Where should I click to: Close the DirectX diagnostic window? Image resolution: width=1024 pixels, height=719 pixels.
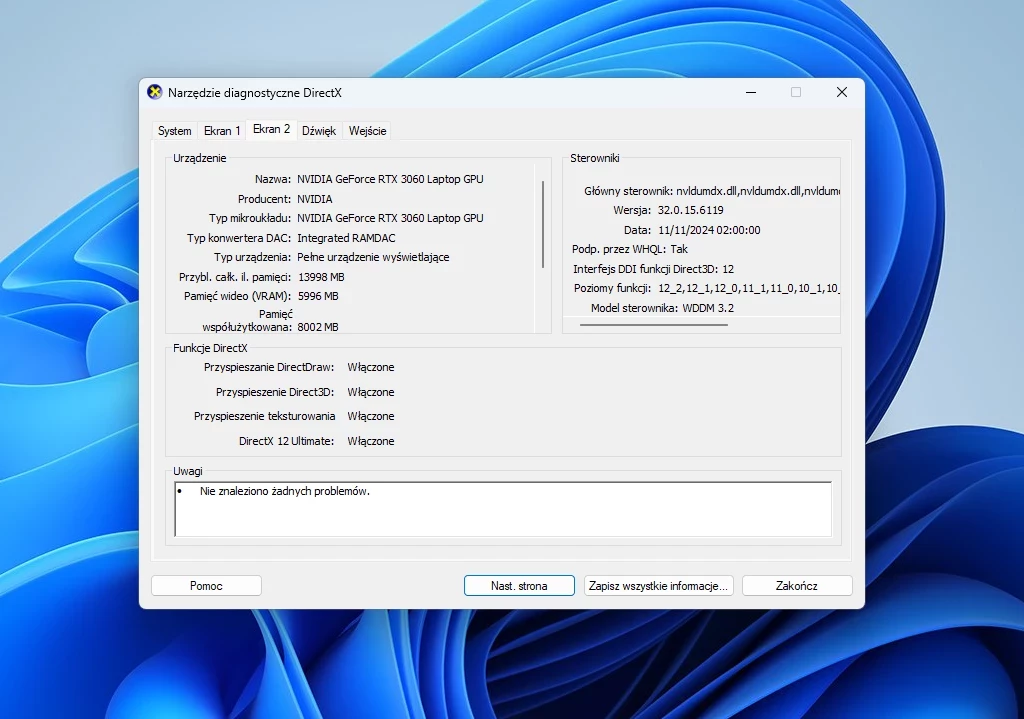[x=841, y=92]
